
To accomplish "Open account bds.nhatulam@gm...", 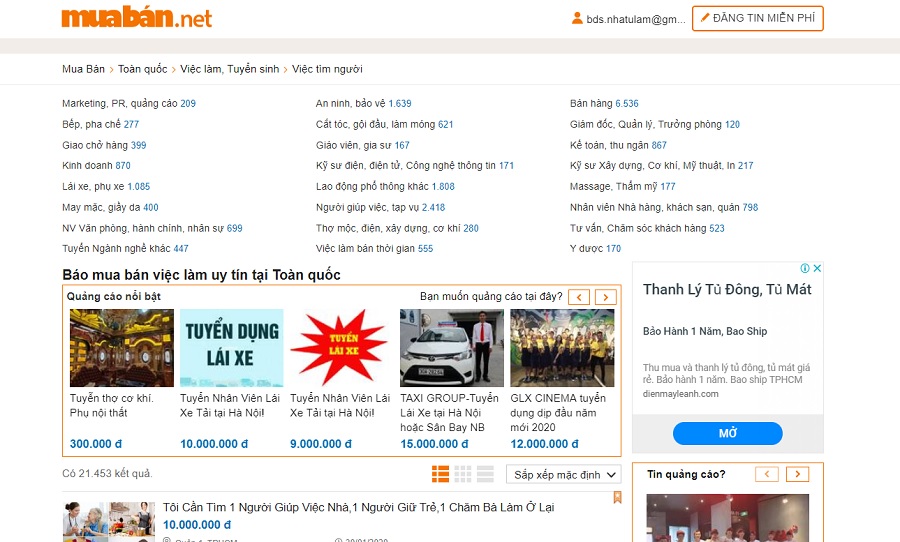I will click(636, 19).
